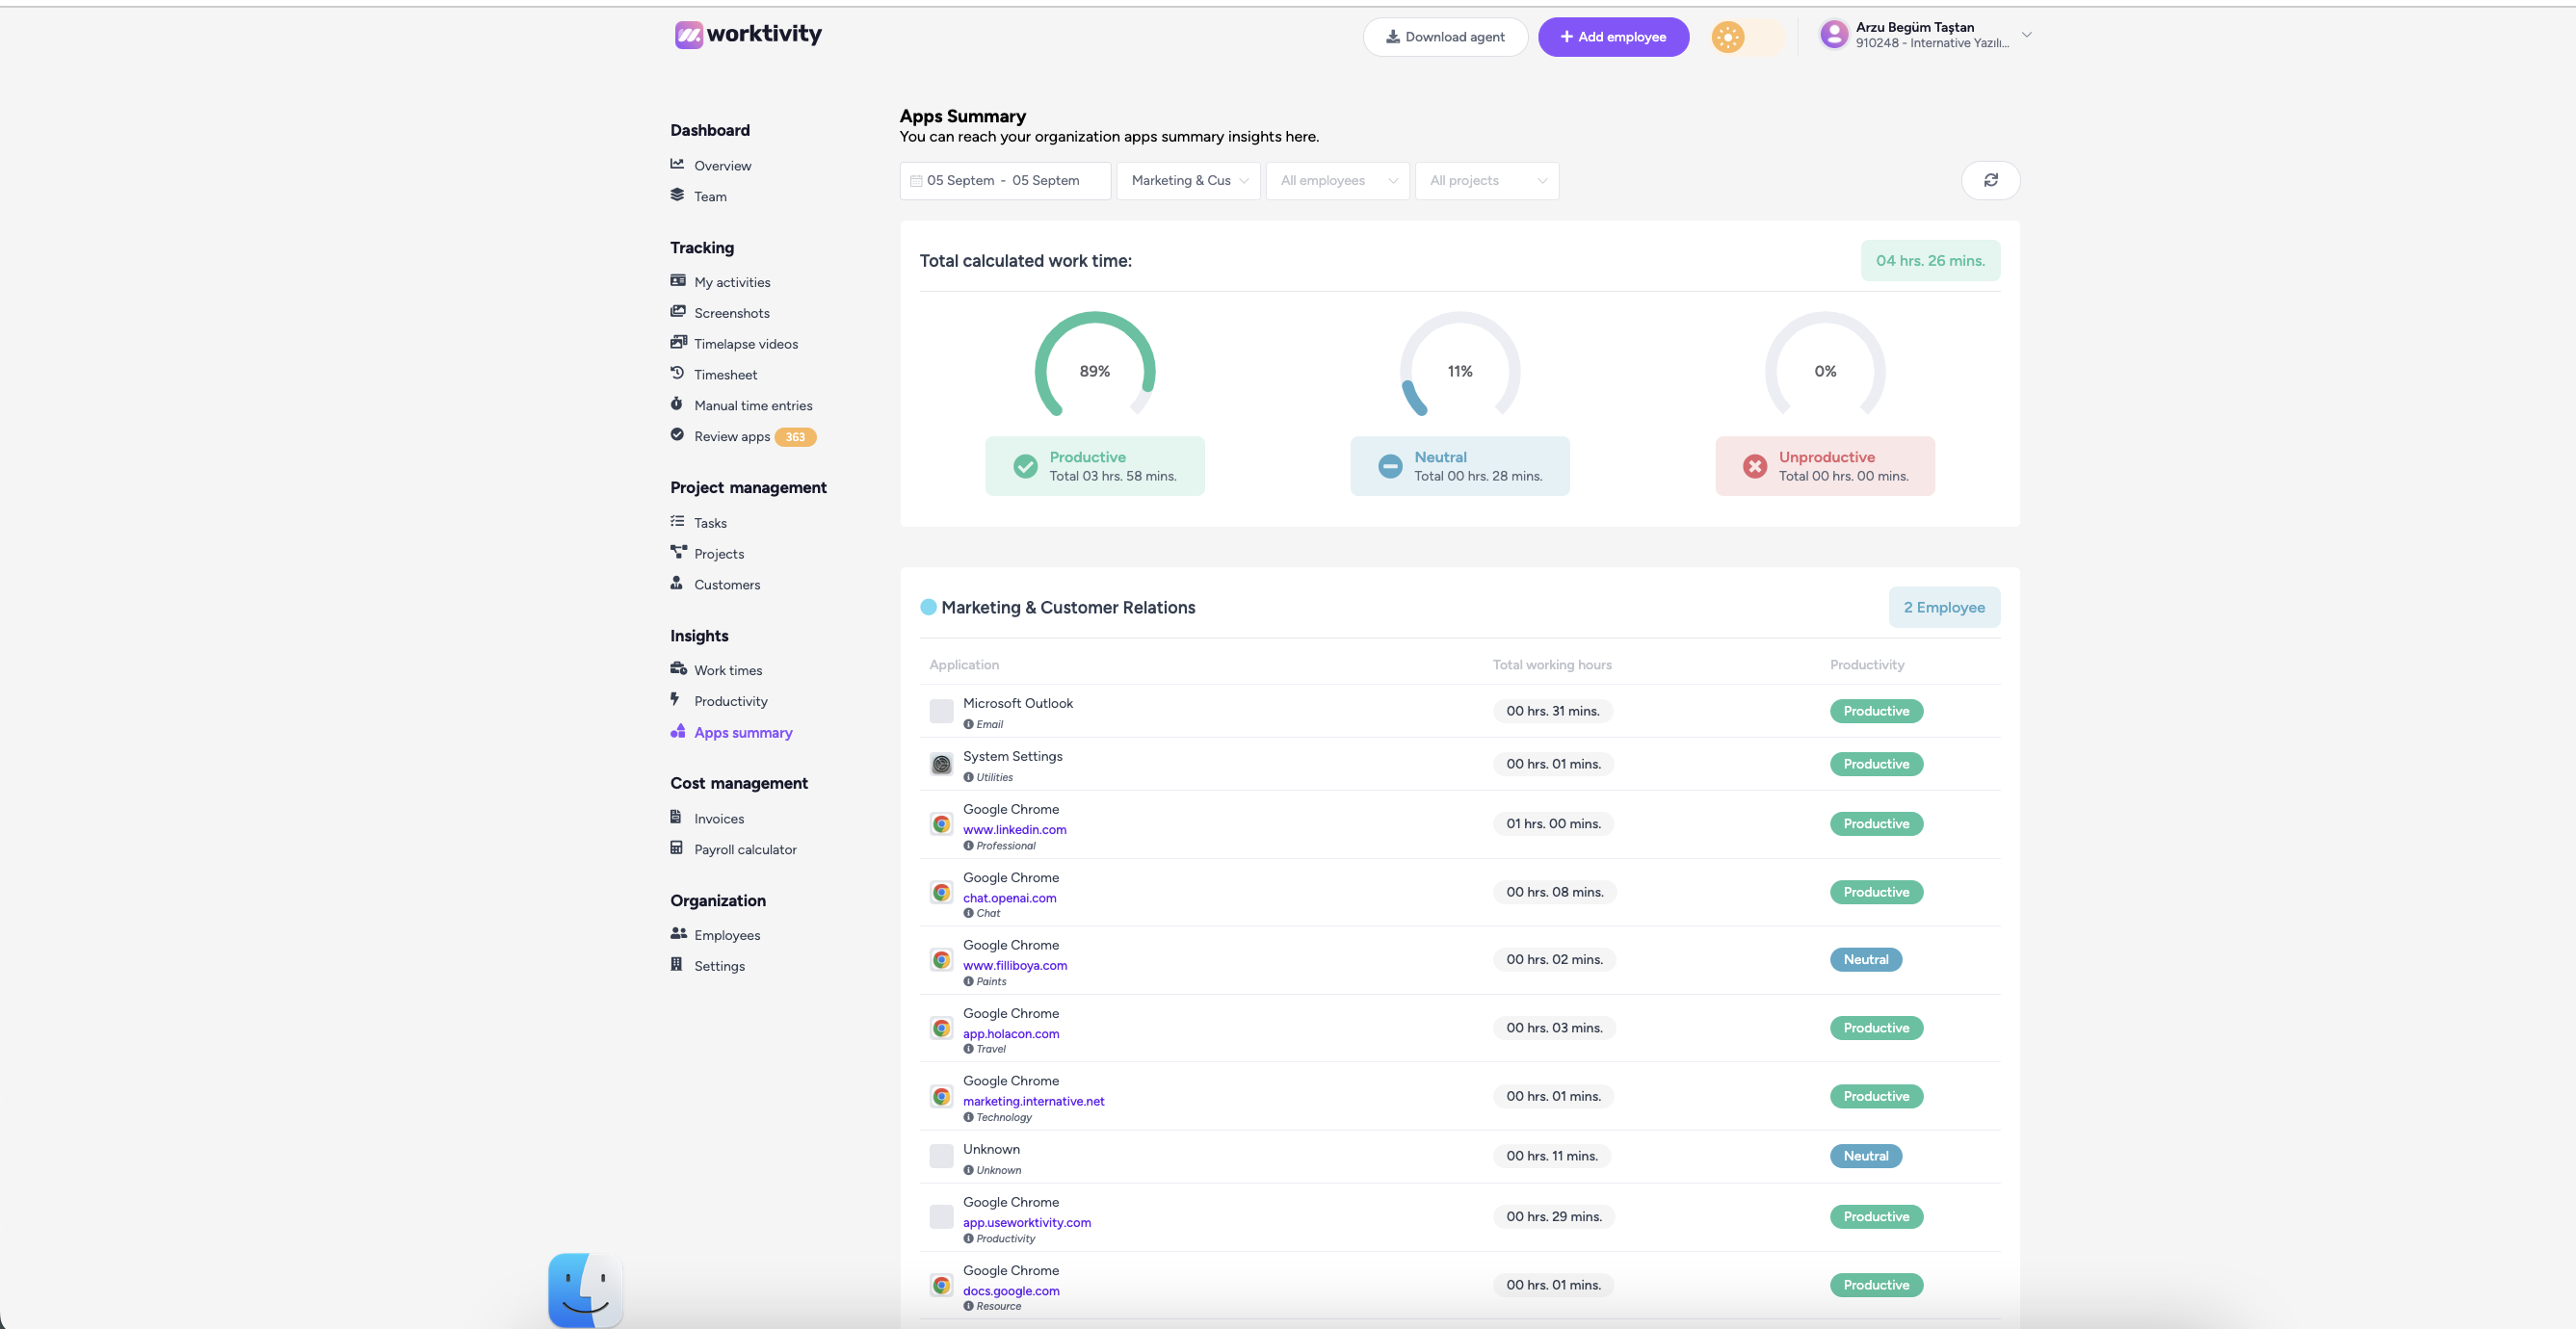Open Manual time entries
Screen dimensions: 2576x1329
tap(752, 406)
